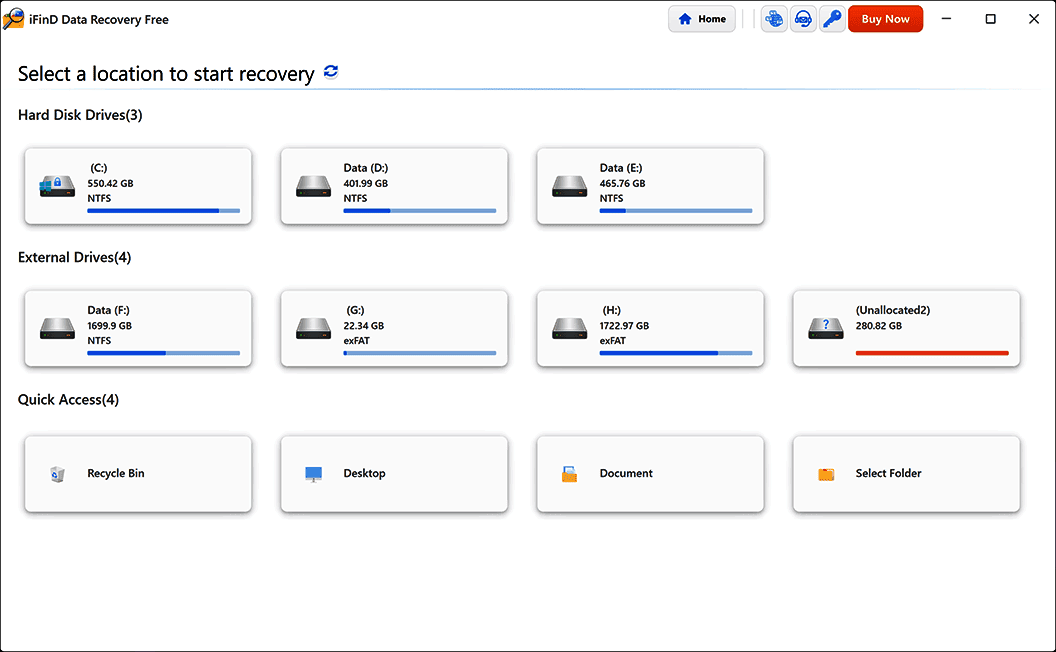
Task: Click the Document folder icon
Action: pyautogui.click(x=570, y=474)
